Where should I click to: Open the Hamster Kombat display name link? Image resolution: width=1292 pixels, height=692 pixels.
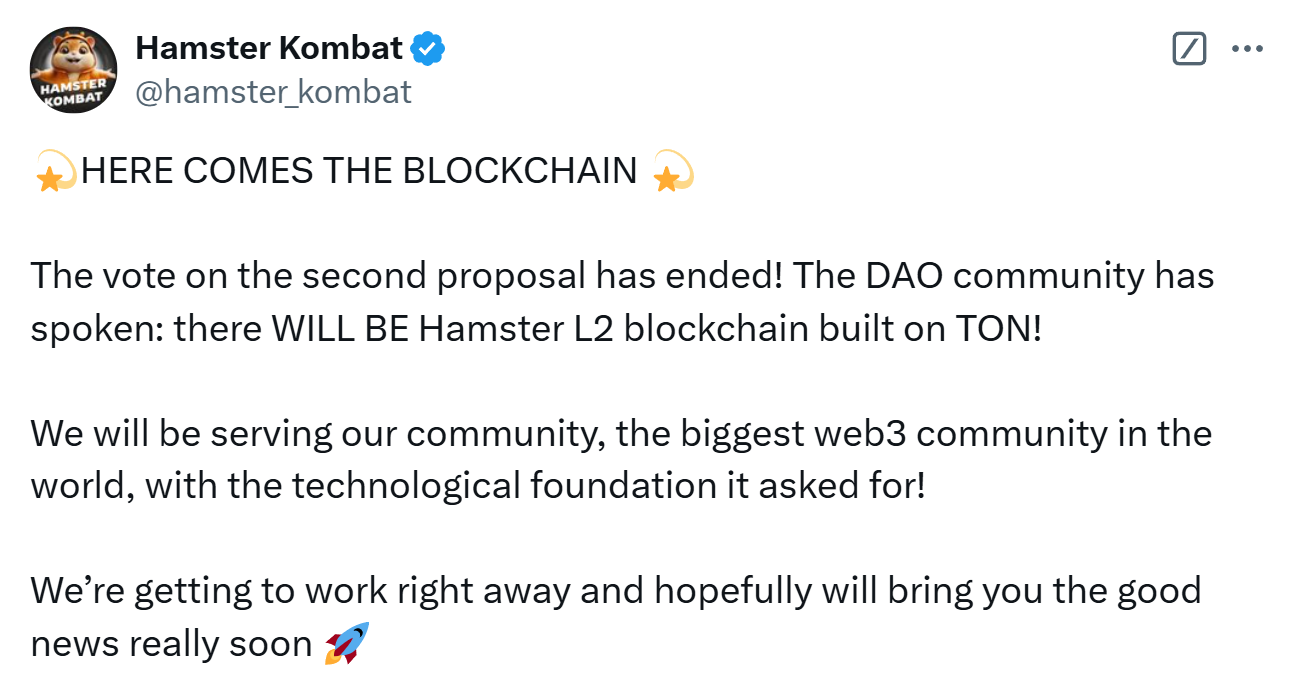click(269, 47)
